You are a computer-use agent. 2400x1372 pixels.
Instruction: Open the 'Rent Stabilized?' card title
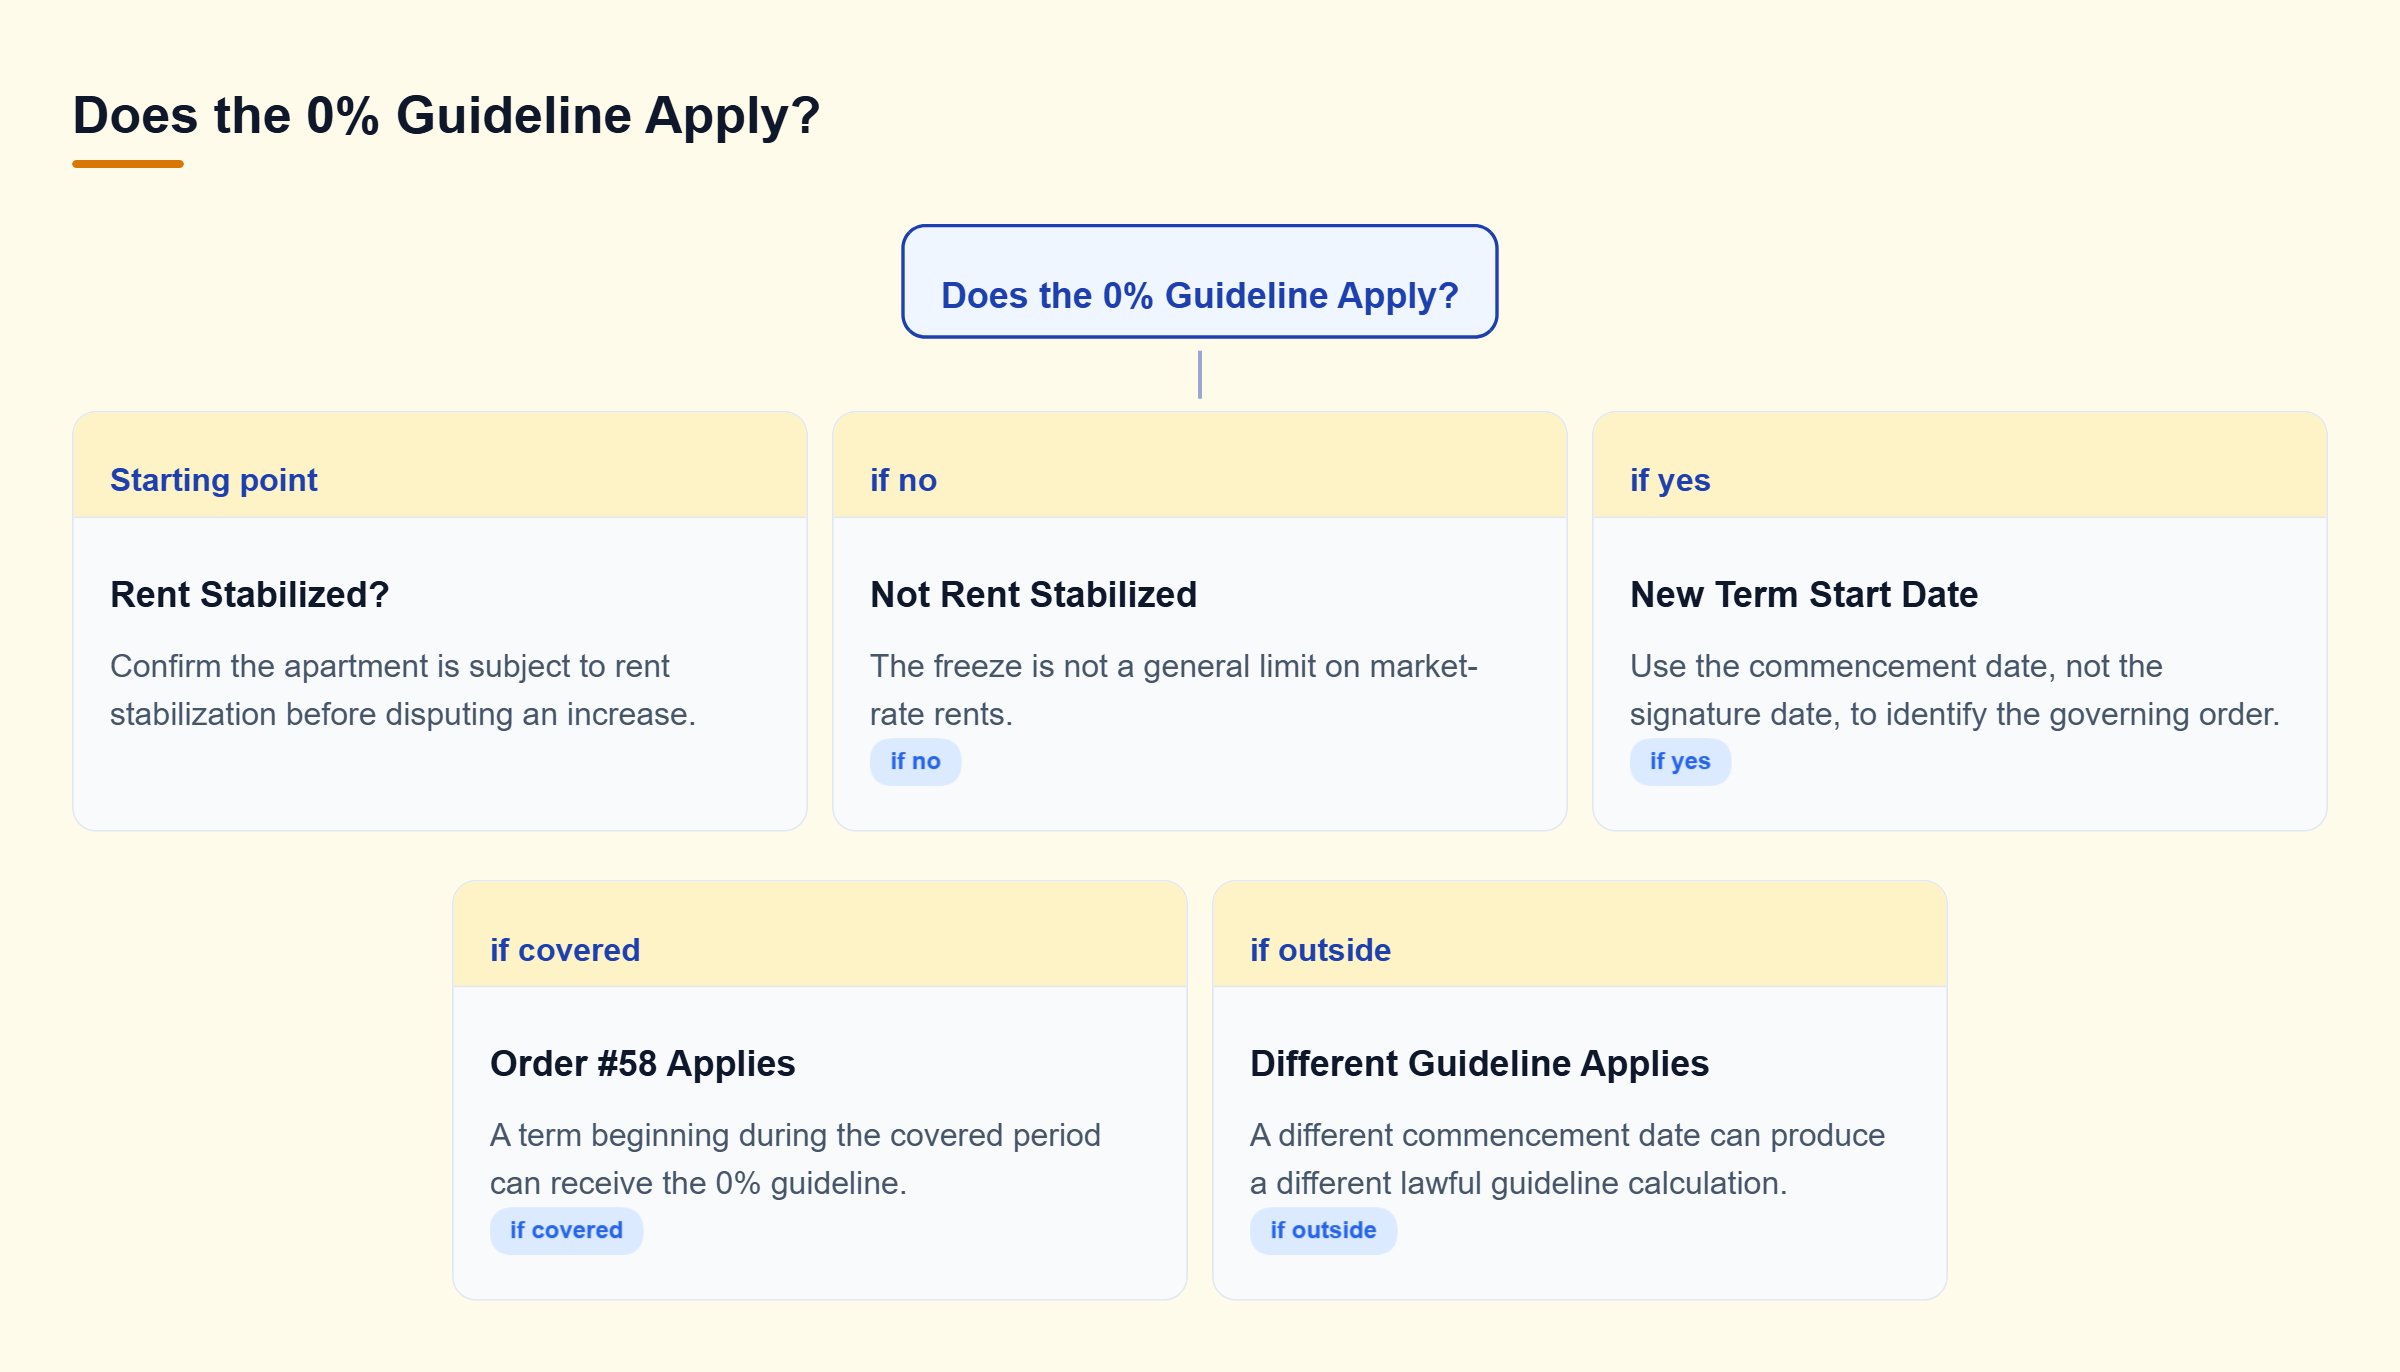tap(249, 594)
